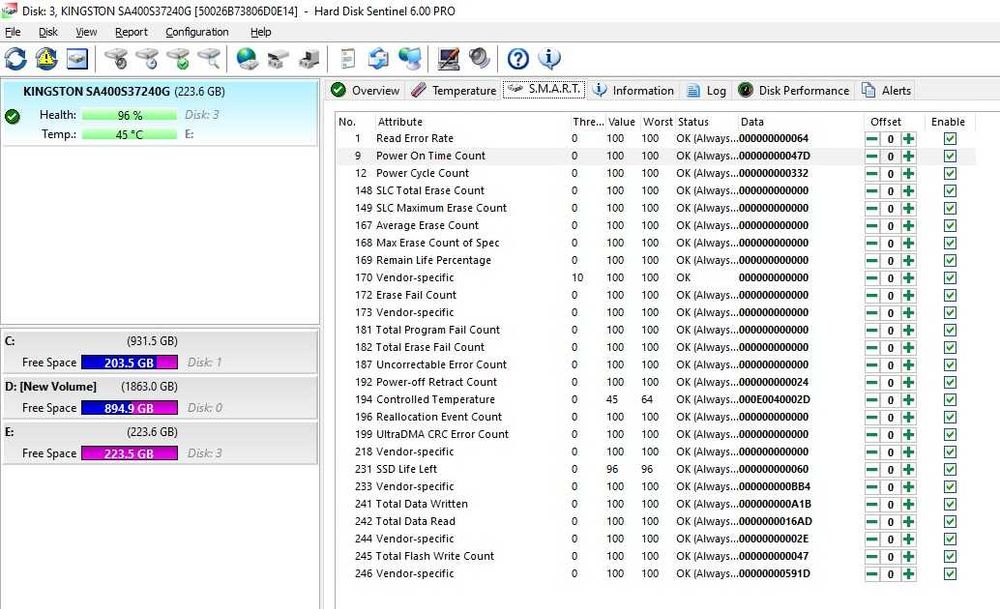Click the green 96 % health bar
1000x609 pixels.
click(129, 115)
